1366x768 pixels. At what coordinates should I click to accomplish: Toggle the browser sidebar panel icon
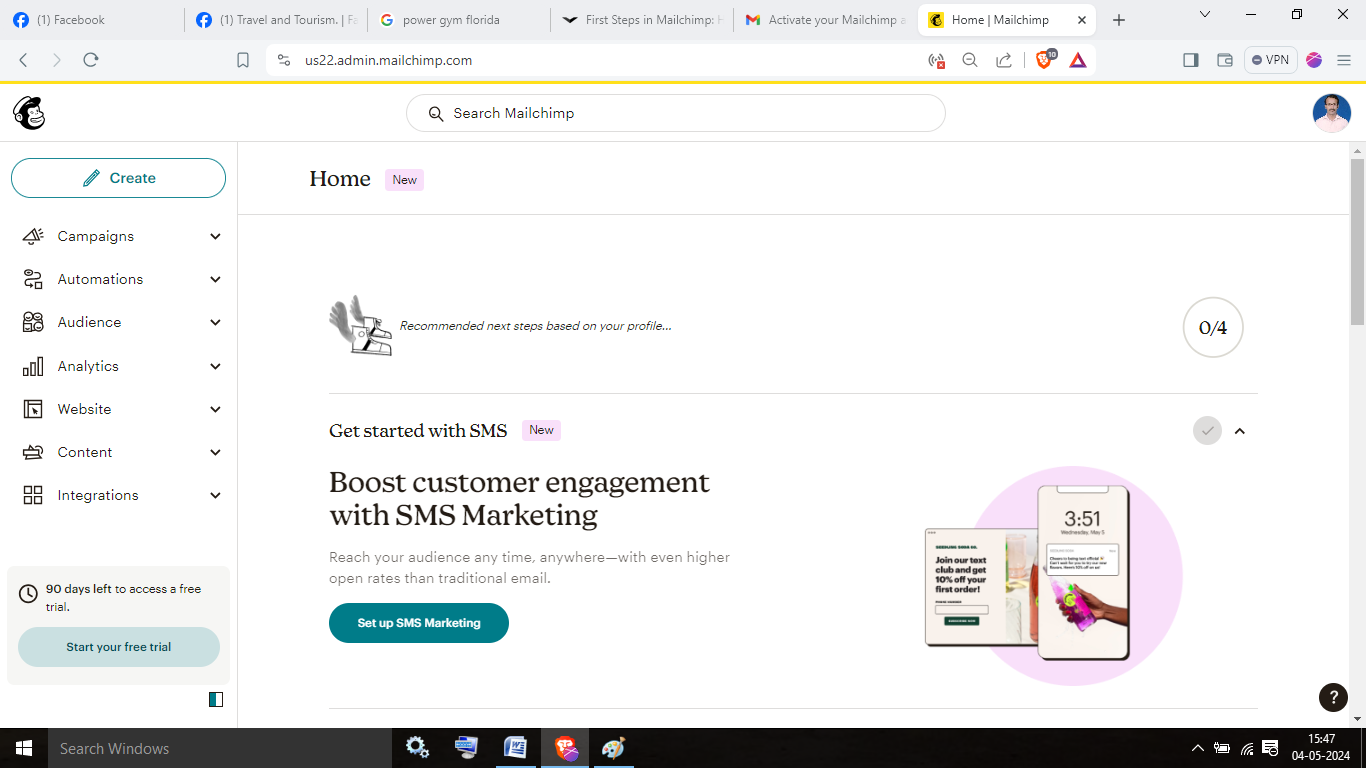point(1190,60)
